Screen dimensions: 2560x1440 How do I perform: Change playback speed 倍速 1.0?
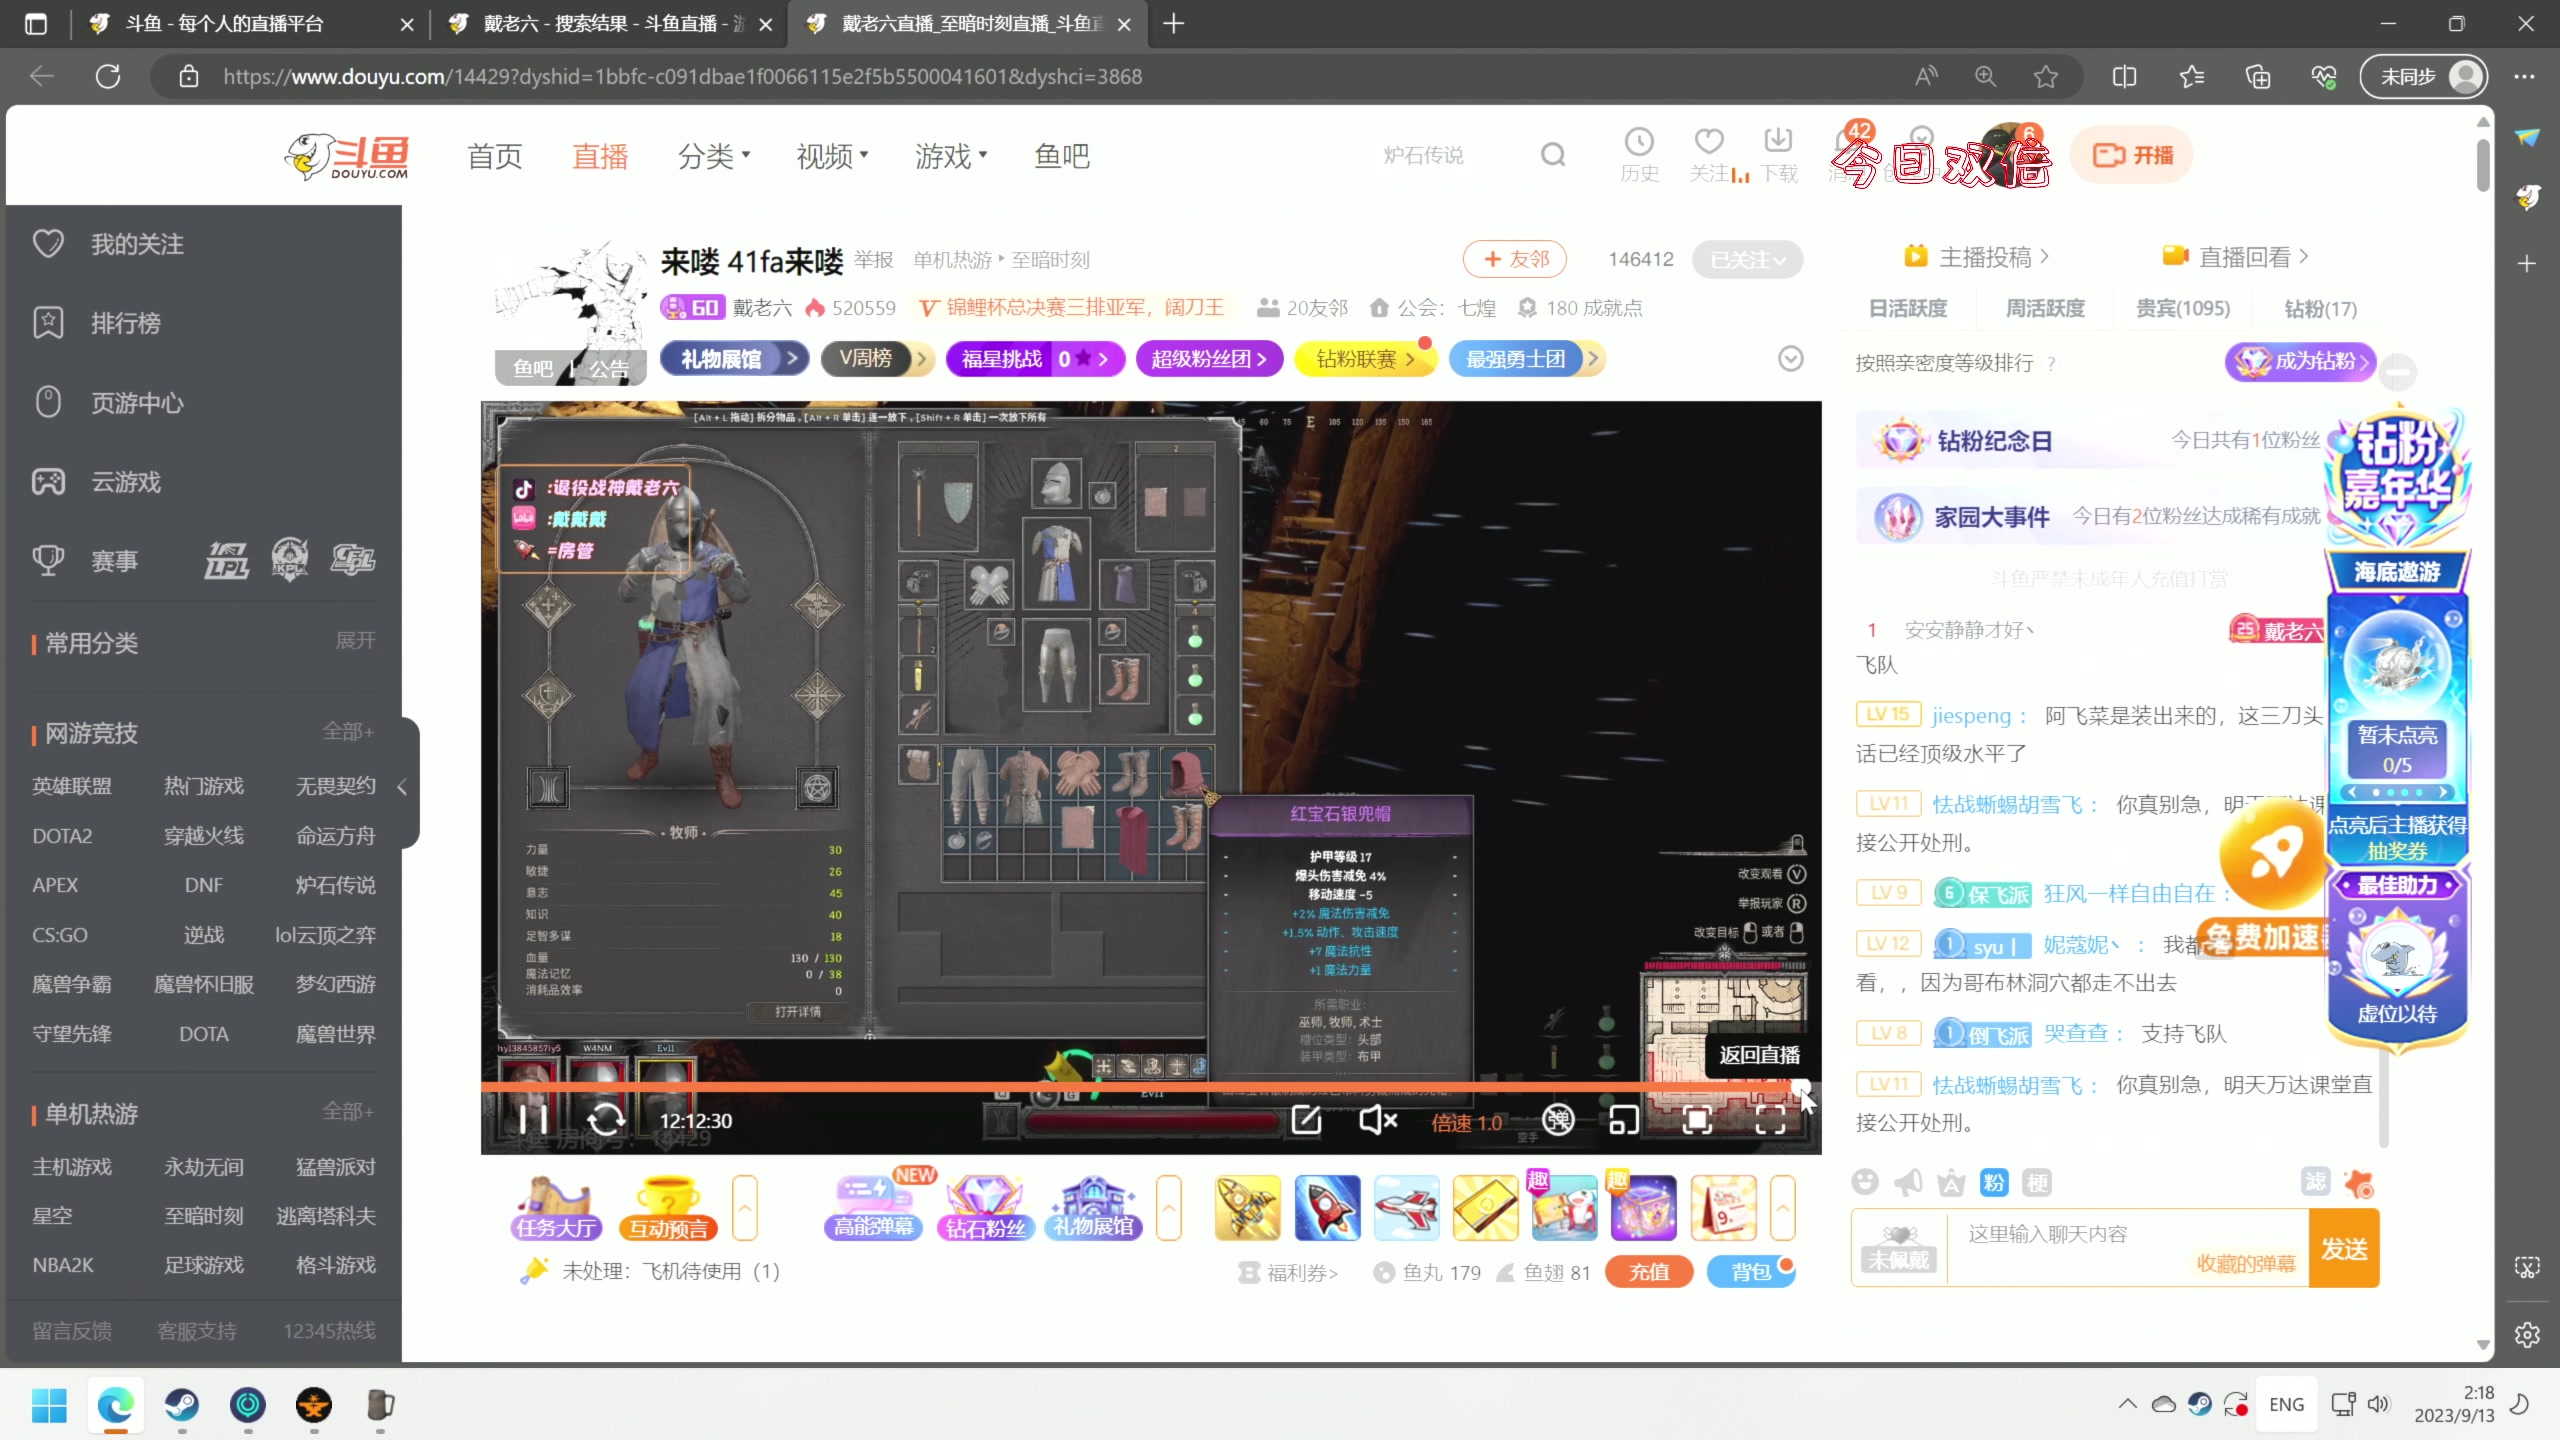pyautogui.click(x=1466, y=1123)
